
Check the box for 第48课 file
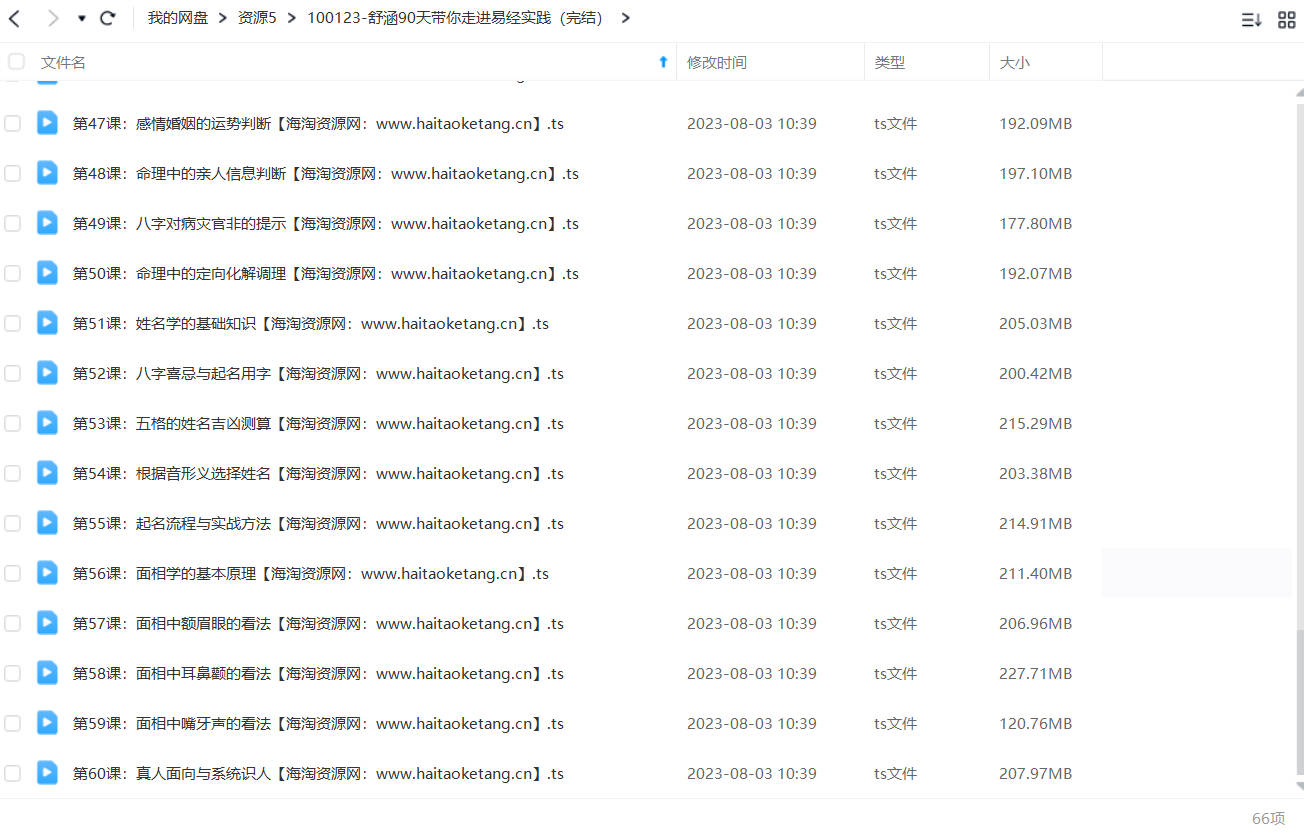pos(12,173)
